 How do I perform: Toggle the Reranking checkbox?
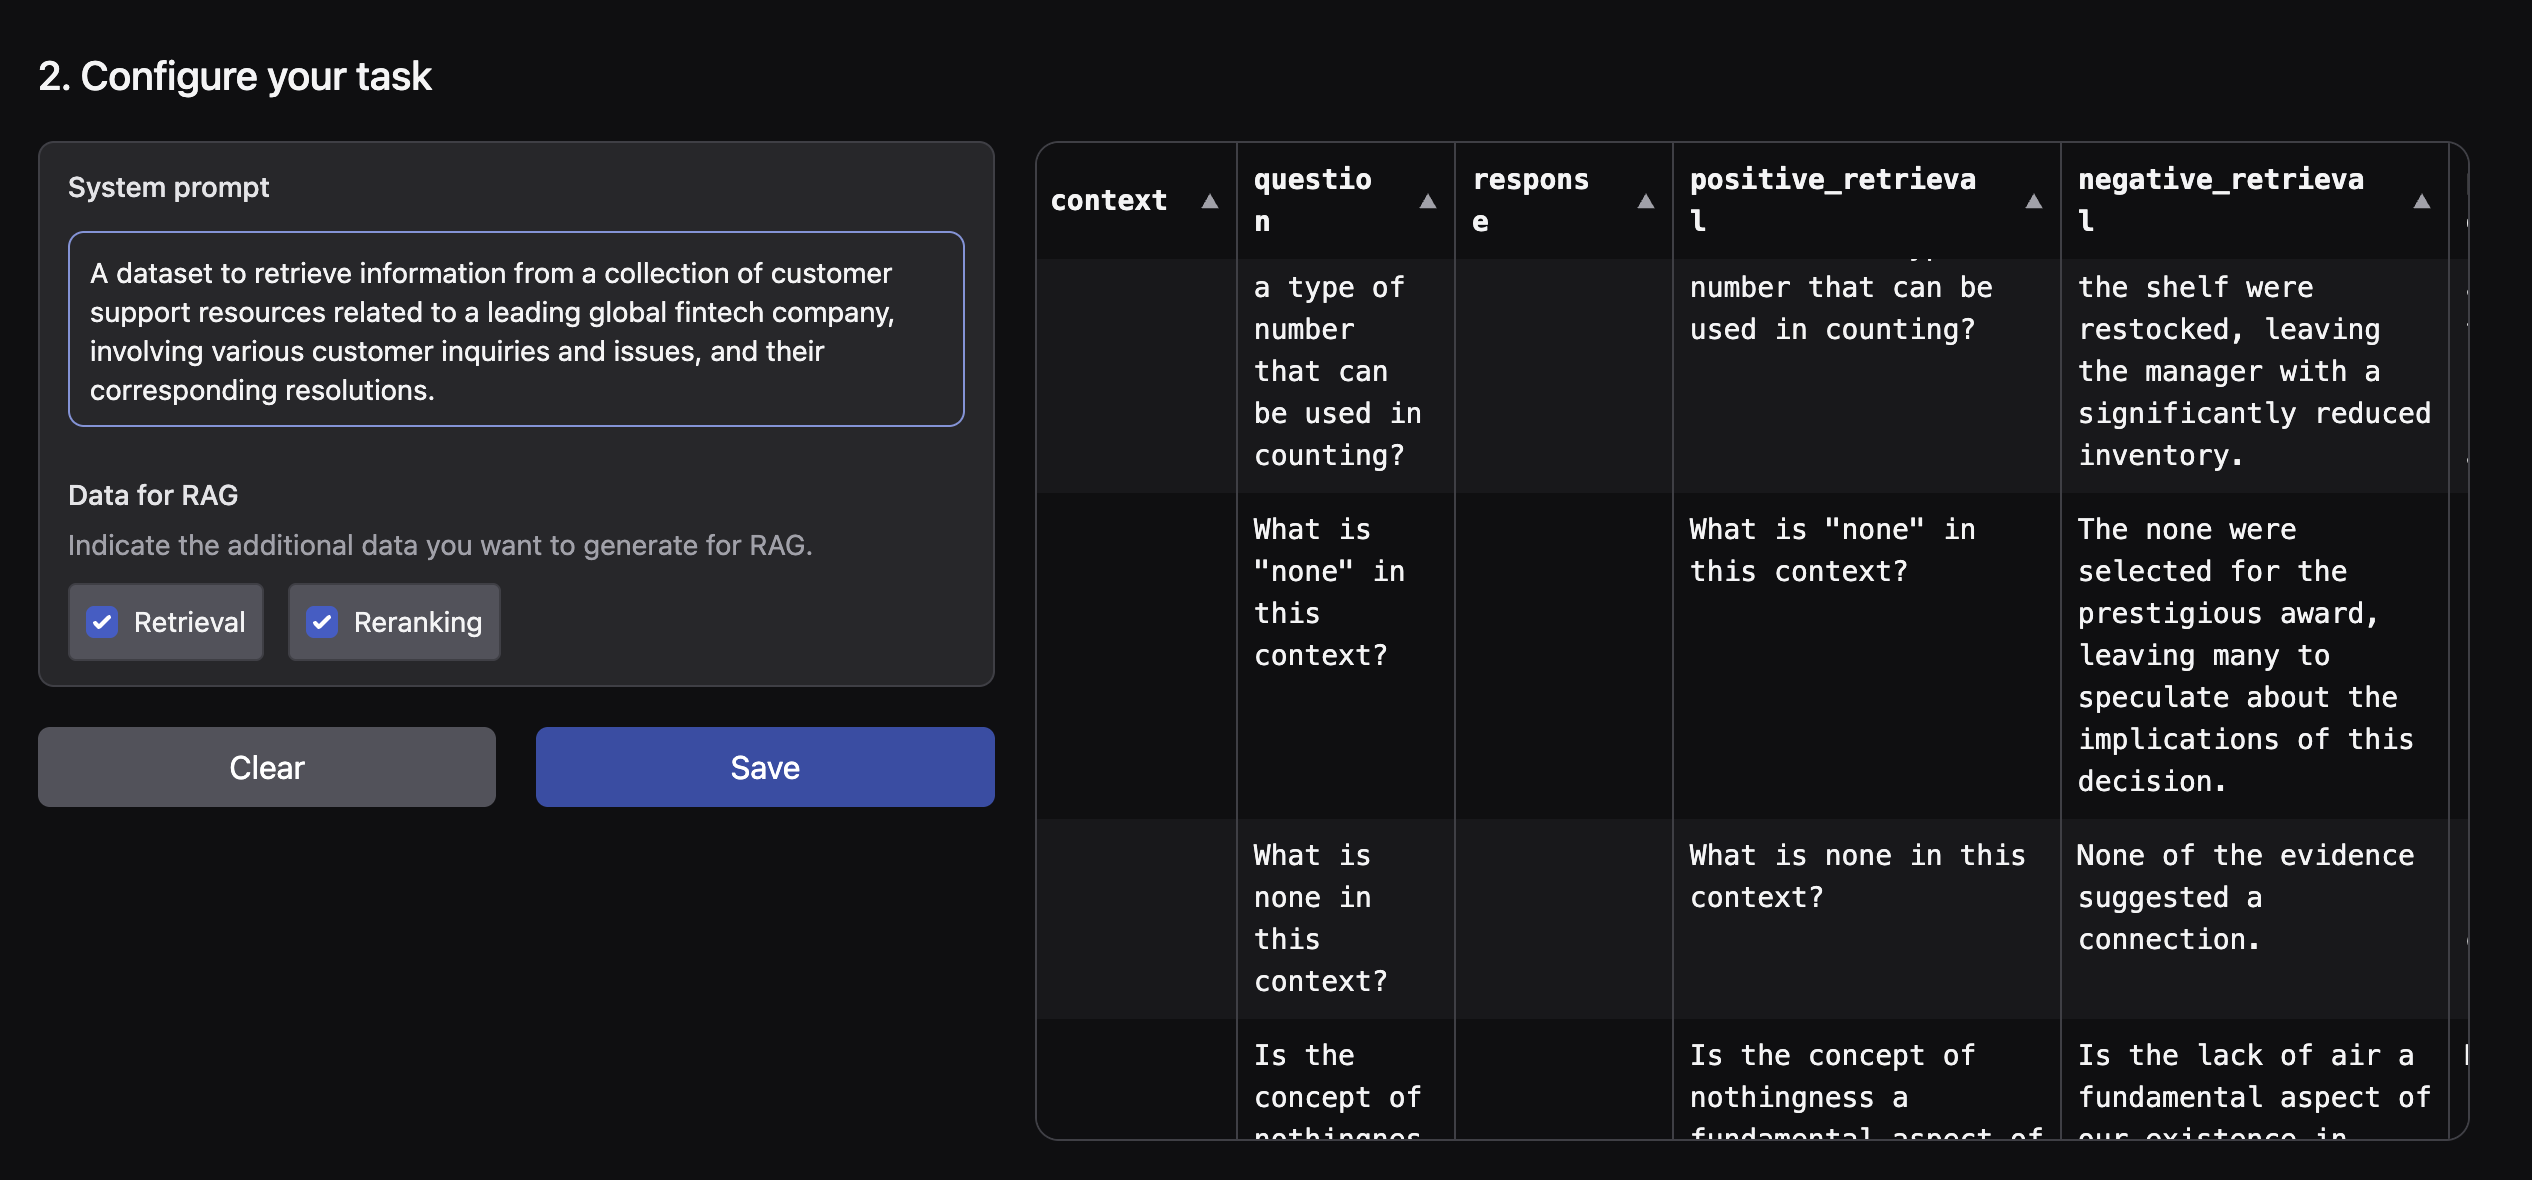tap(322, 622)
